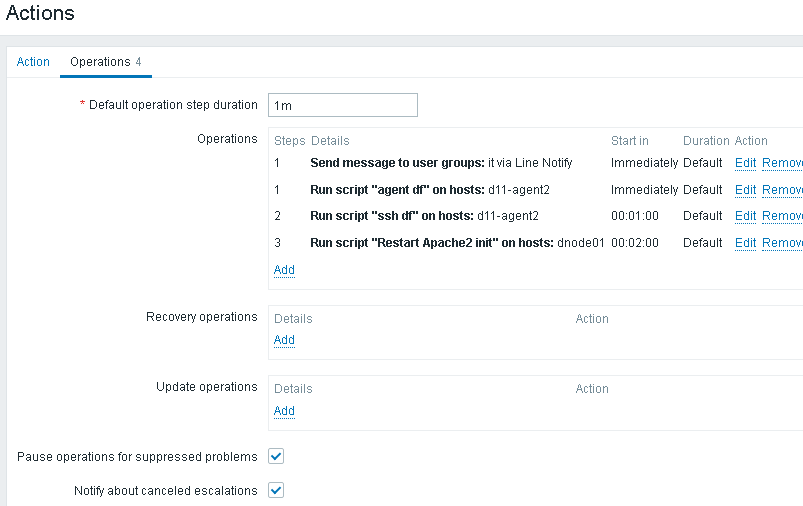The width and height of the screenshot is (803, 506).
Task: Add a new operation step
Action: tap(284, 270)
